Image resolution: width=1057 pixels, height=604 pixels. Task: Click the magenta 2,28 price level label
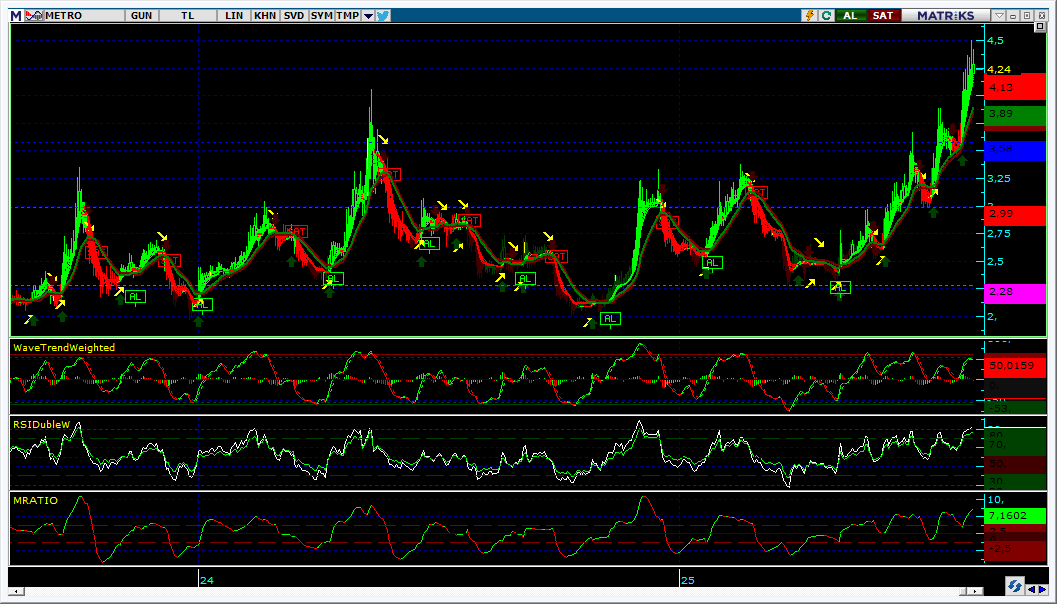click(x=1016, y=293)
